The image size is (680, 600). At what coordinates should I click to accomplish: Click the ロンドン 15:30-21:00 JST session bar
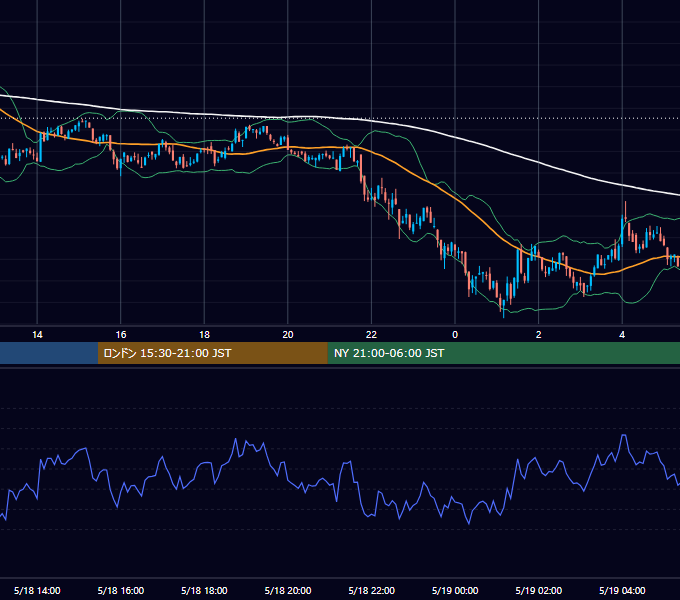212,353
